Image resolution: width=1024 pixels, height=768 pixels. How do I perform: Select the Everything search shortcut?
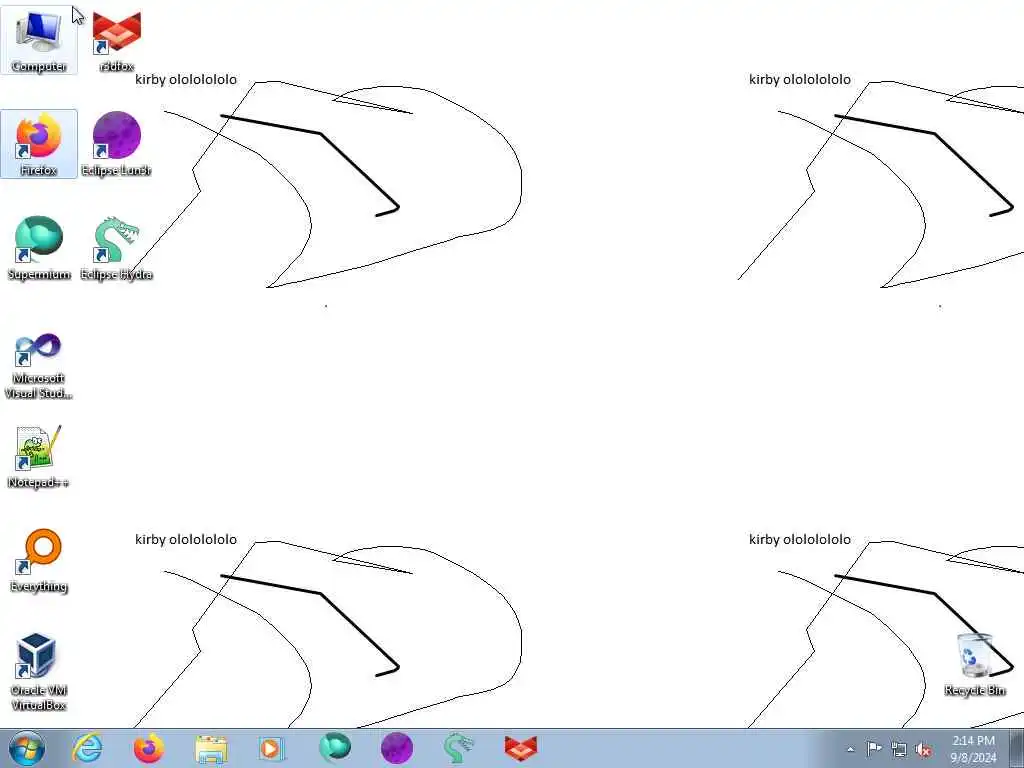pos(39,560)
